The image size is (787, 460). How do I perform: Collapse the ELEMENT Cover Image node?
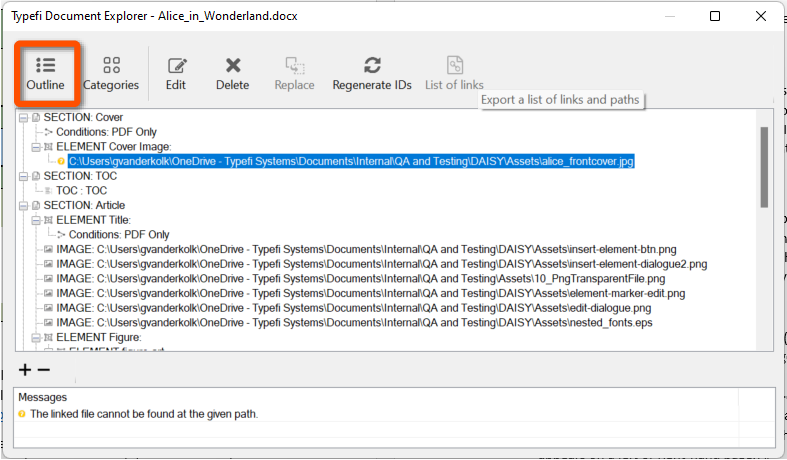[x=36, y=147]
